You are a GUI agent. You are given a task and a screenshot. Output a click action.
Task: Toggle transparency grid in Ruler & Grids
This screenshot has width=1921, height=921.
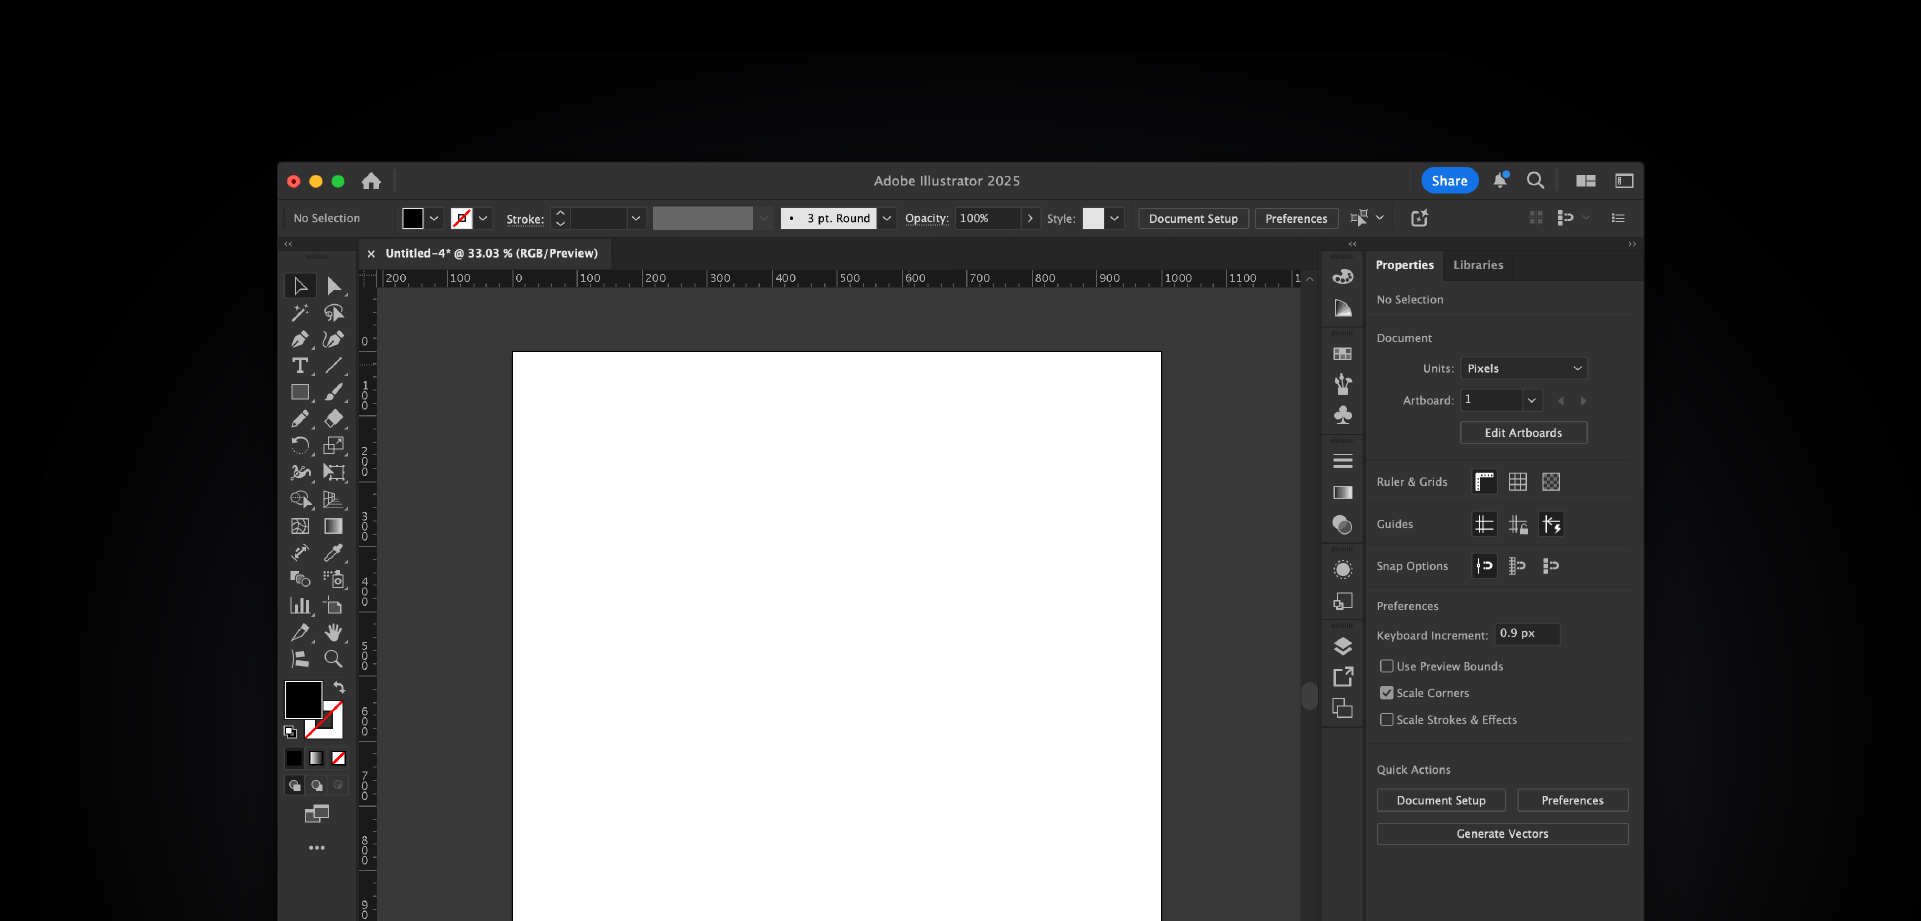pyautogui.click(x=1551, y=482)
